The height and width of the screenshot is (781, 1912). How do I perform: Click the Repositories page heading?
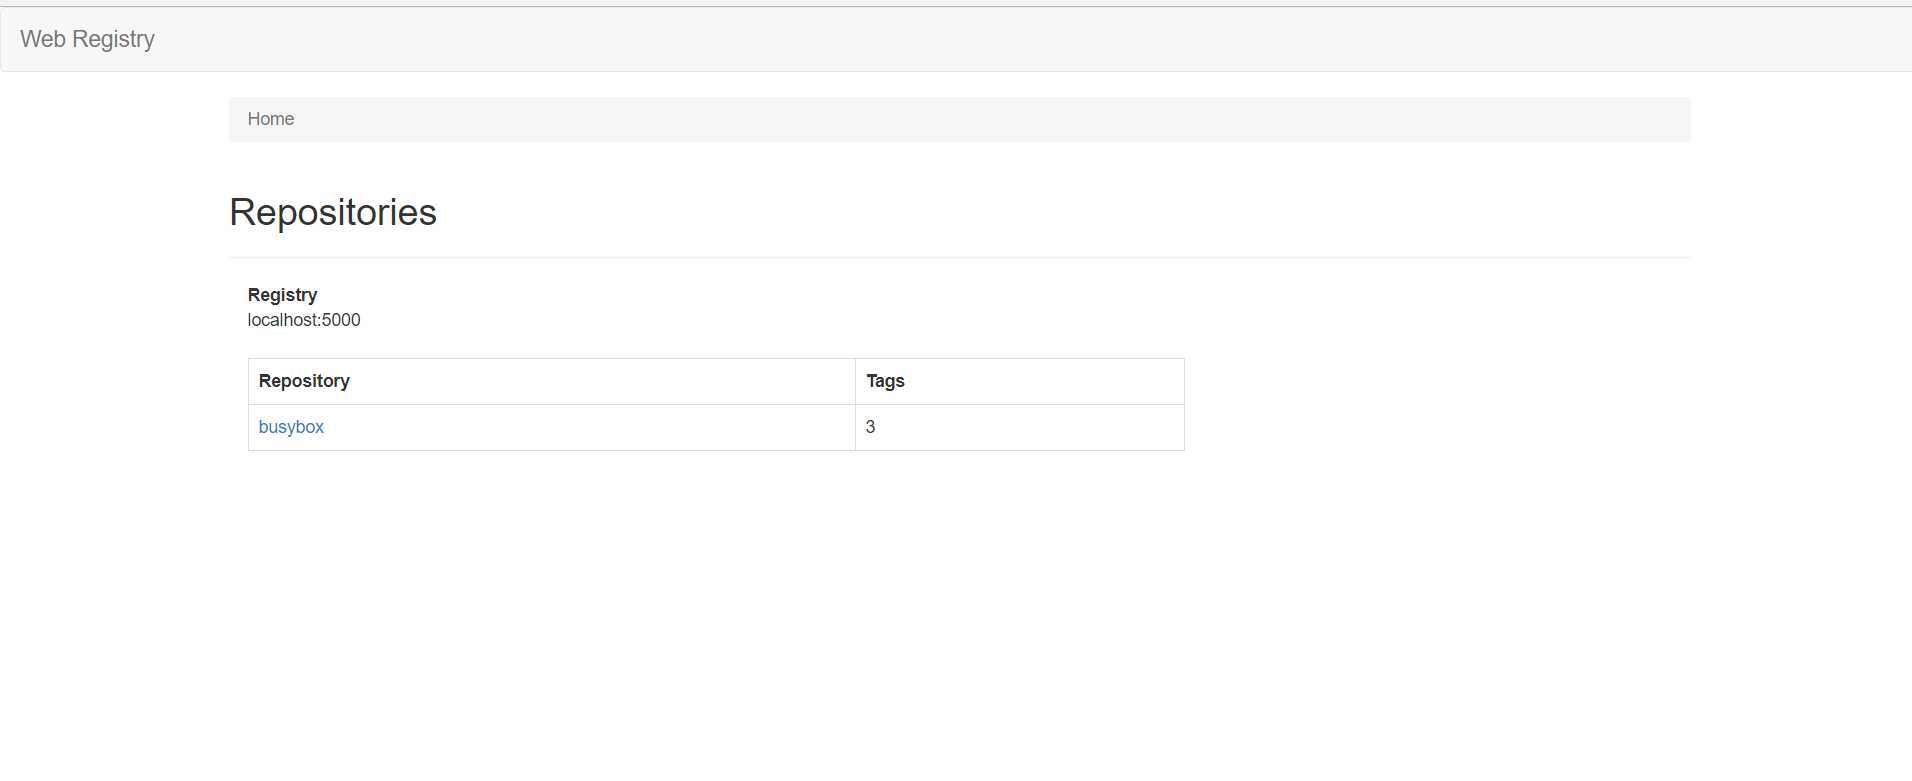point(332,212)
